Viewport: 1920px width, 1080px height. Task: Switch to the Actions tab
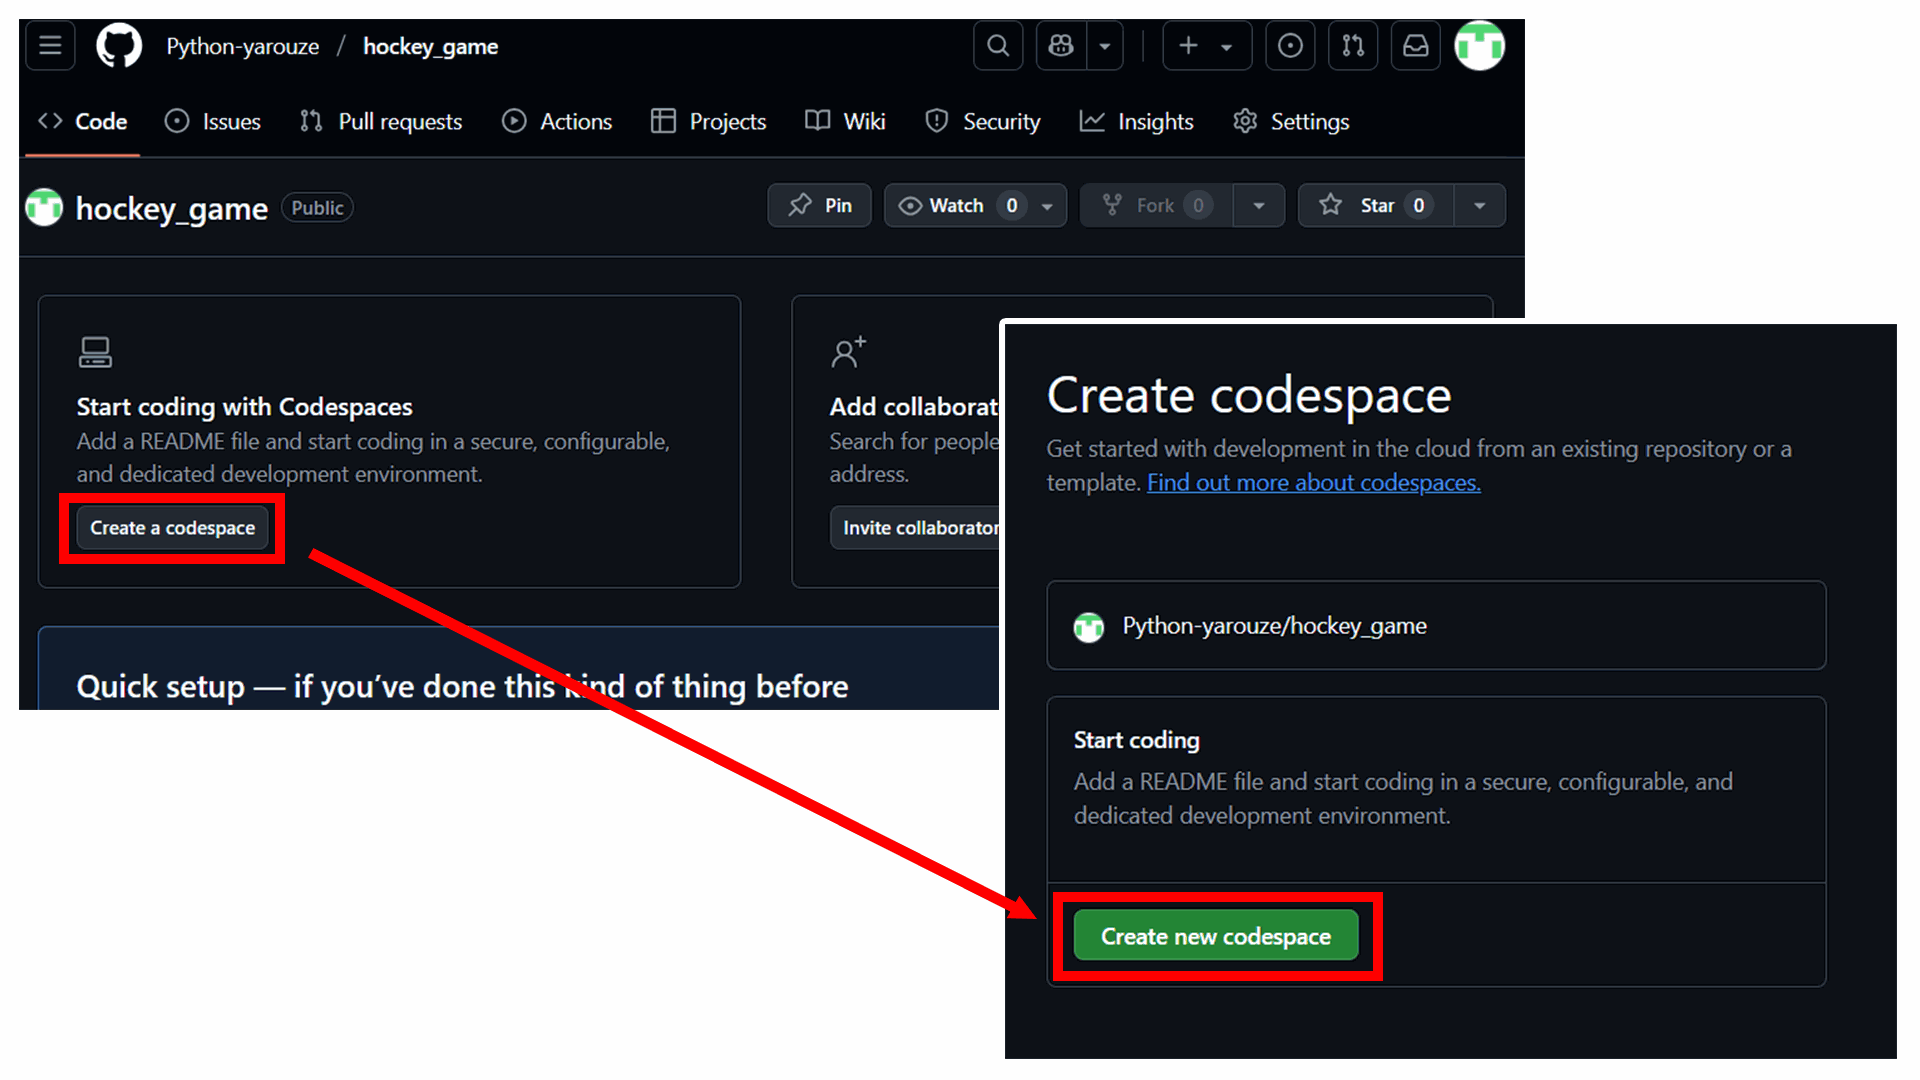pos(557,121)
